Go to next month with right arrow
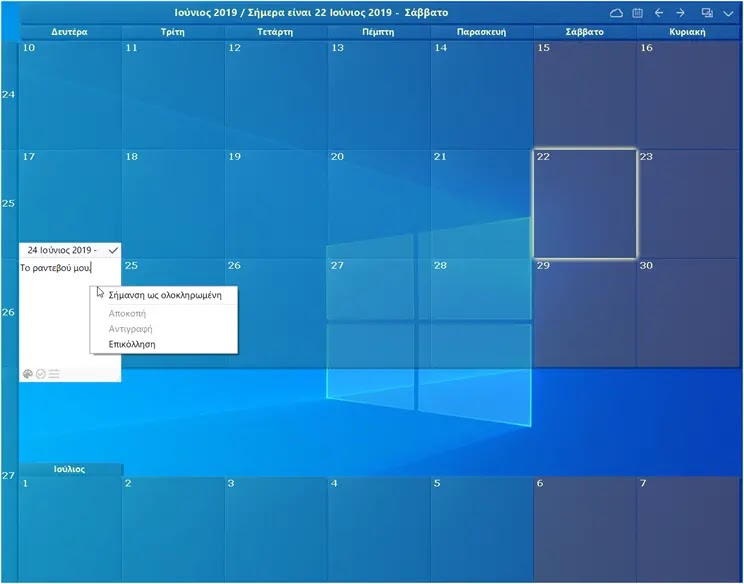 [680, 13]
